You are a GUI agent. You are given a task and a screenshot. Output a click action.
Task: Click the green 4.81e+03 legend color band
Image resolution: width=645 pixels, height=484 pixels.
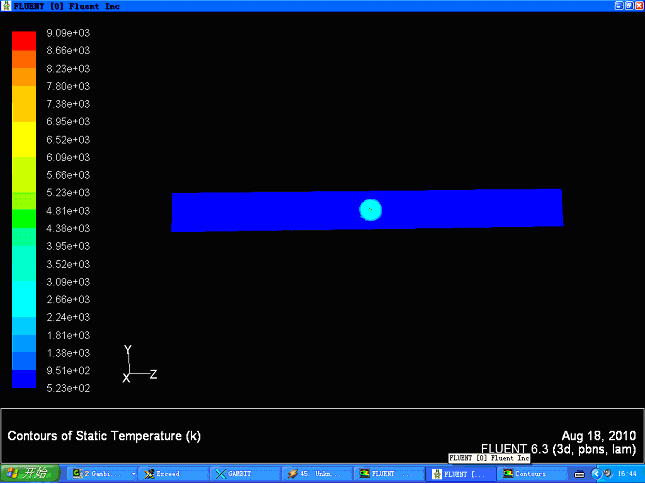coord(23,217)
